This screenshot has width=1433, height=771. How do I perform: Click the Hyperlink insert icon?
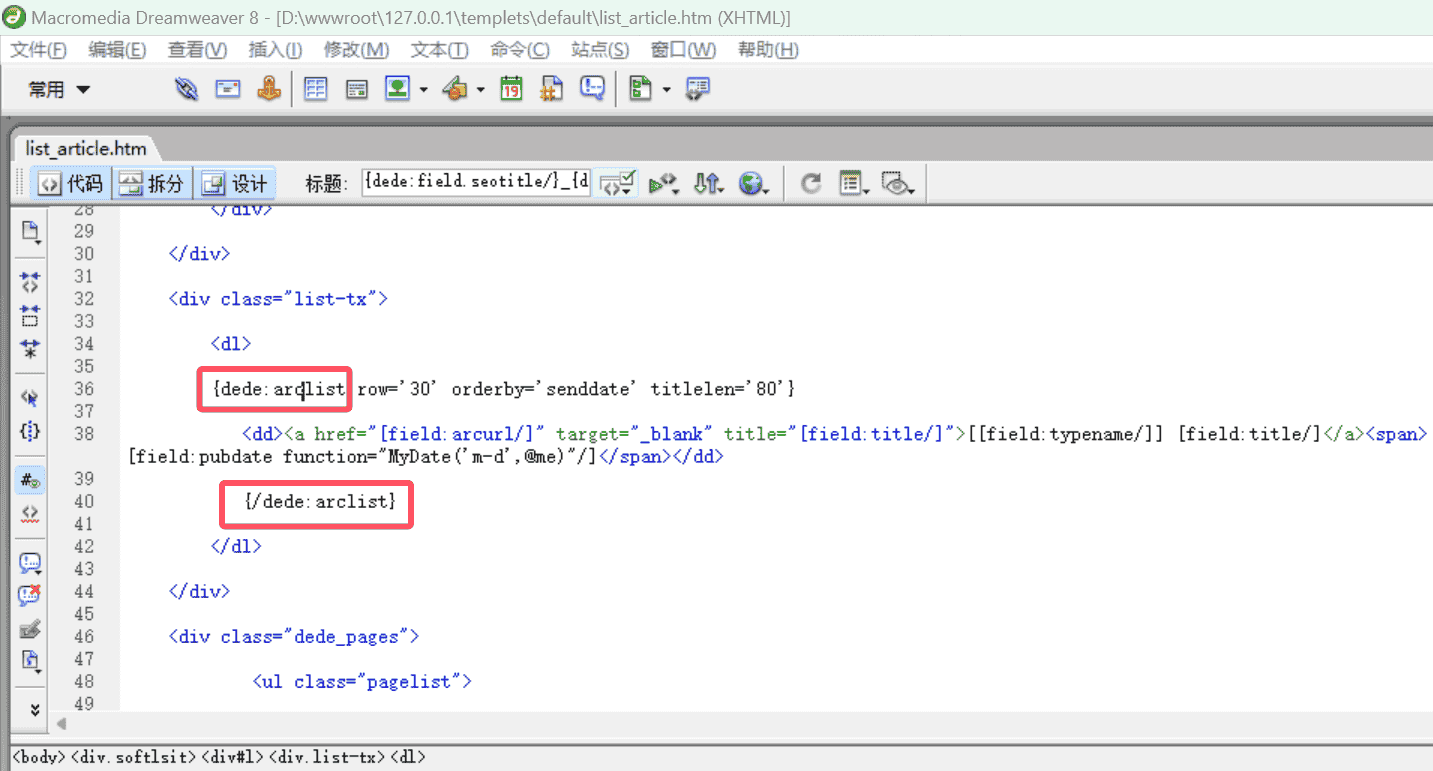186,89
